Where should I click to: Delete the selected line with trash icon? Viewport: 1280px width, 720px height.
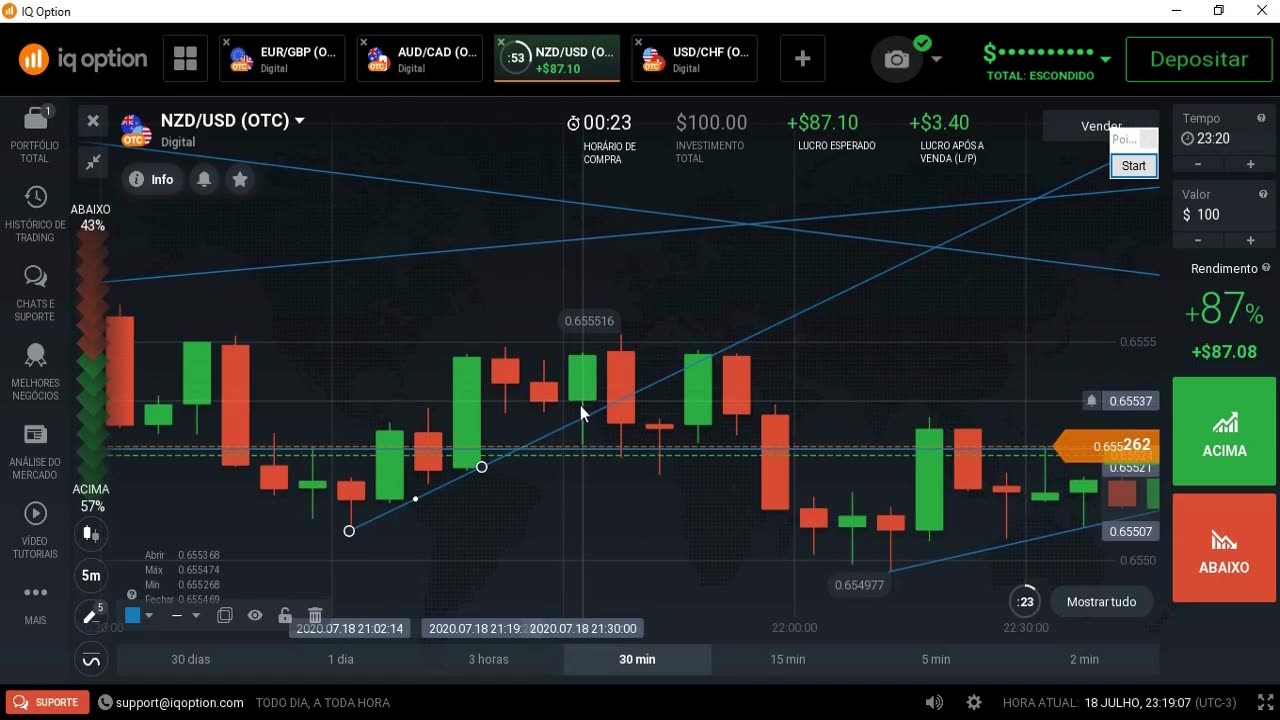click(x=315, y=616)
